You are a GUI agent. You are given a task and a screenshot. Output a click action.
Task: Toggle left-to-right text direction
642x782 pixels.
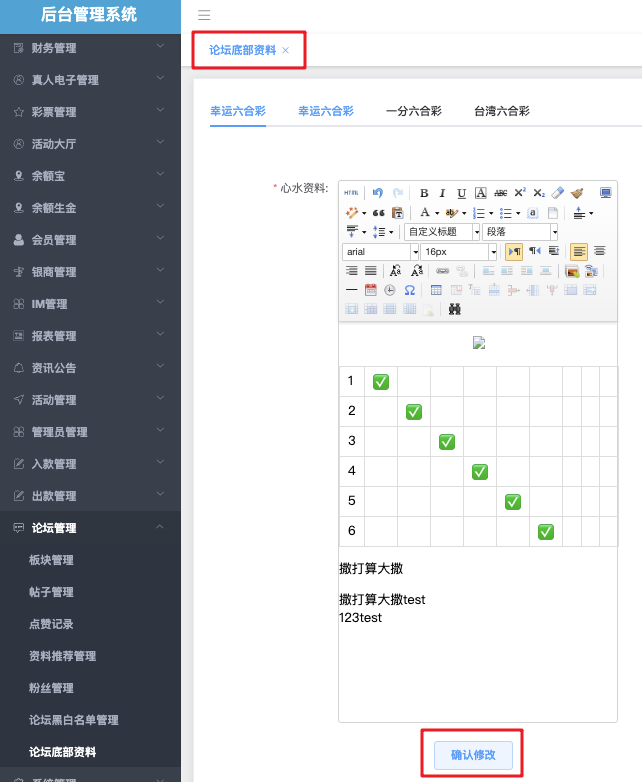(514, 251)
